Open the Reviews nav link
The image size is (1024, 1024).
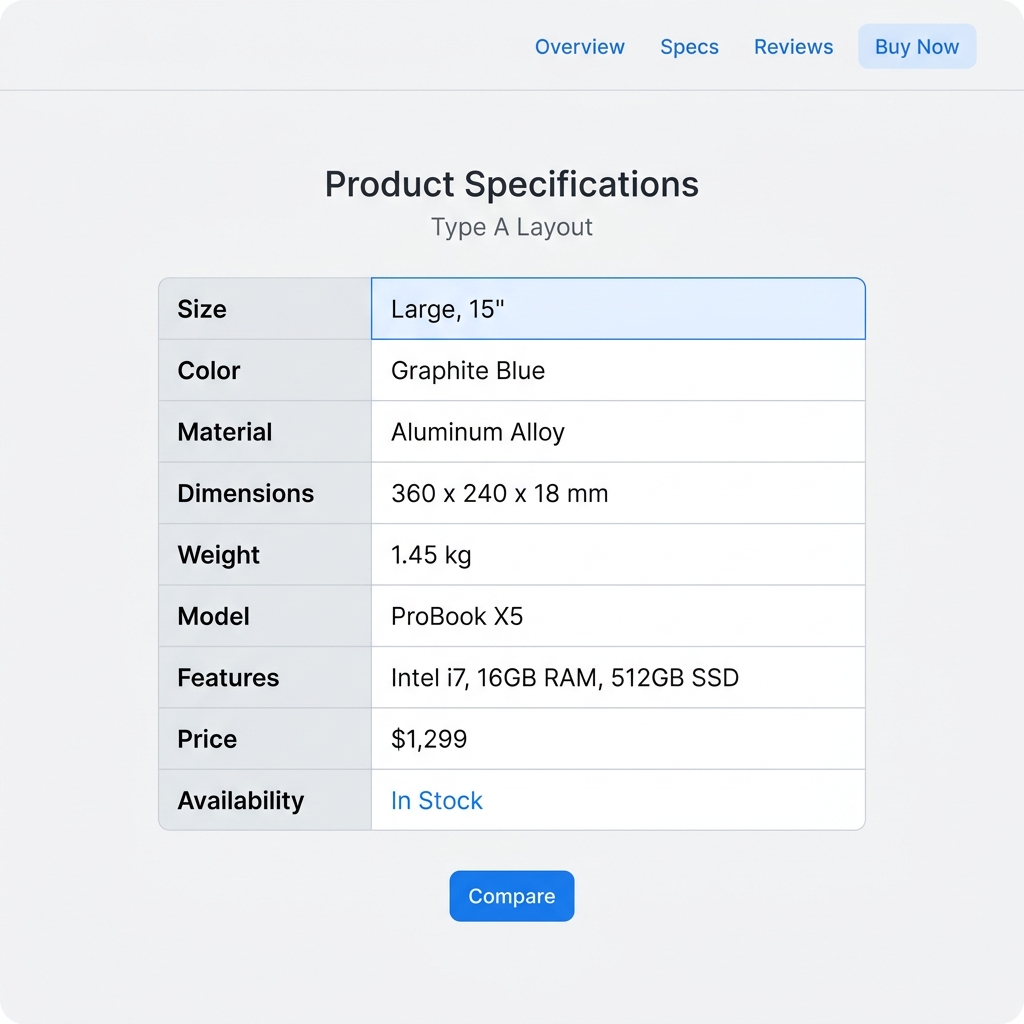point(793,47)
